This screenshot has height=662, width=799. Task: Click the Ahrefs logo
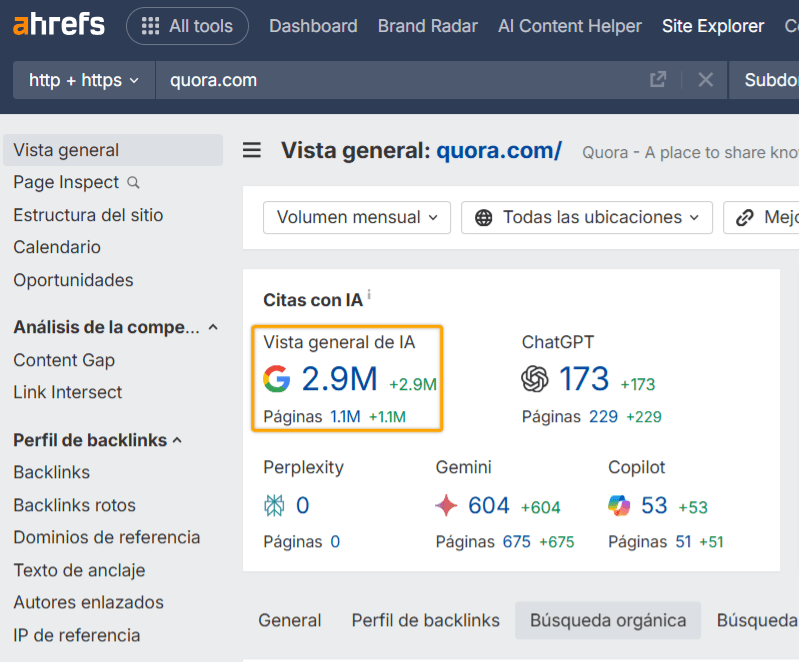59,25
